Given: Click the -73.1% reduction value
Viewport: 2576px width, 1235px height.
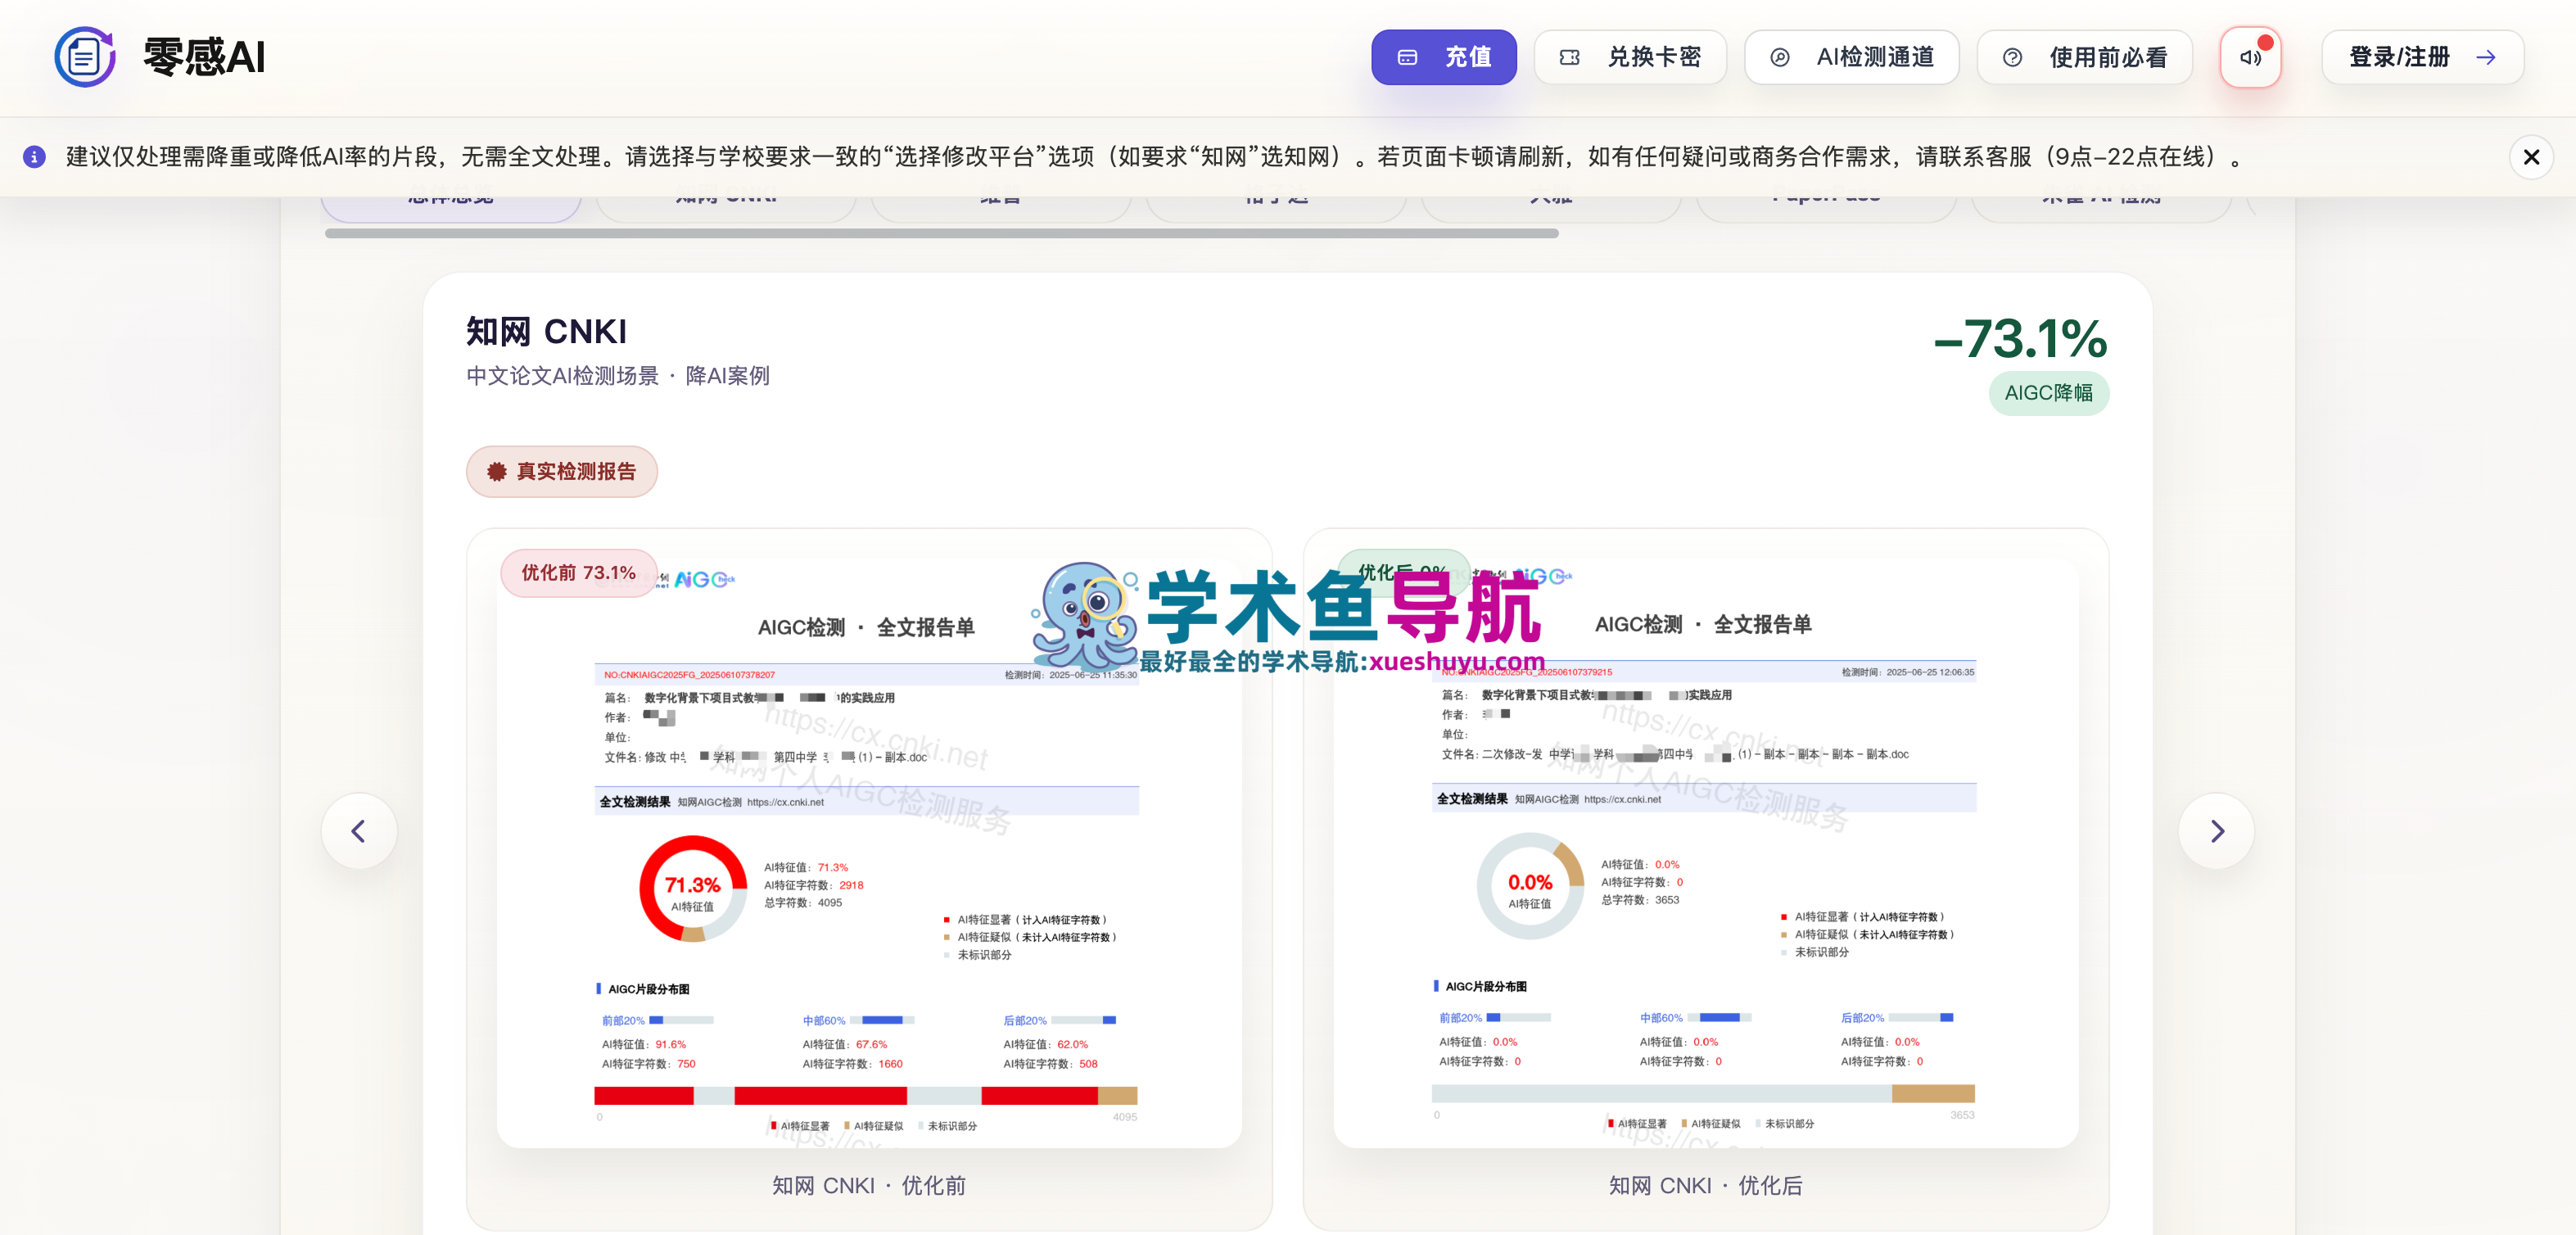Looking at the screenshot, I should [x=2020, y=339].
